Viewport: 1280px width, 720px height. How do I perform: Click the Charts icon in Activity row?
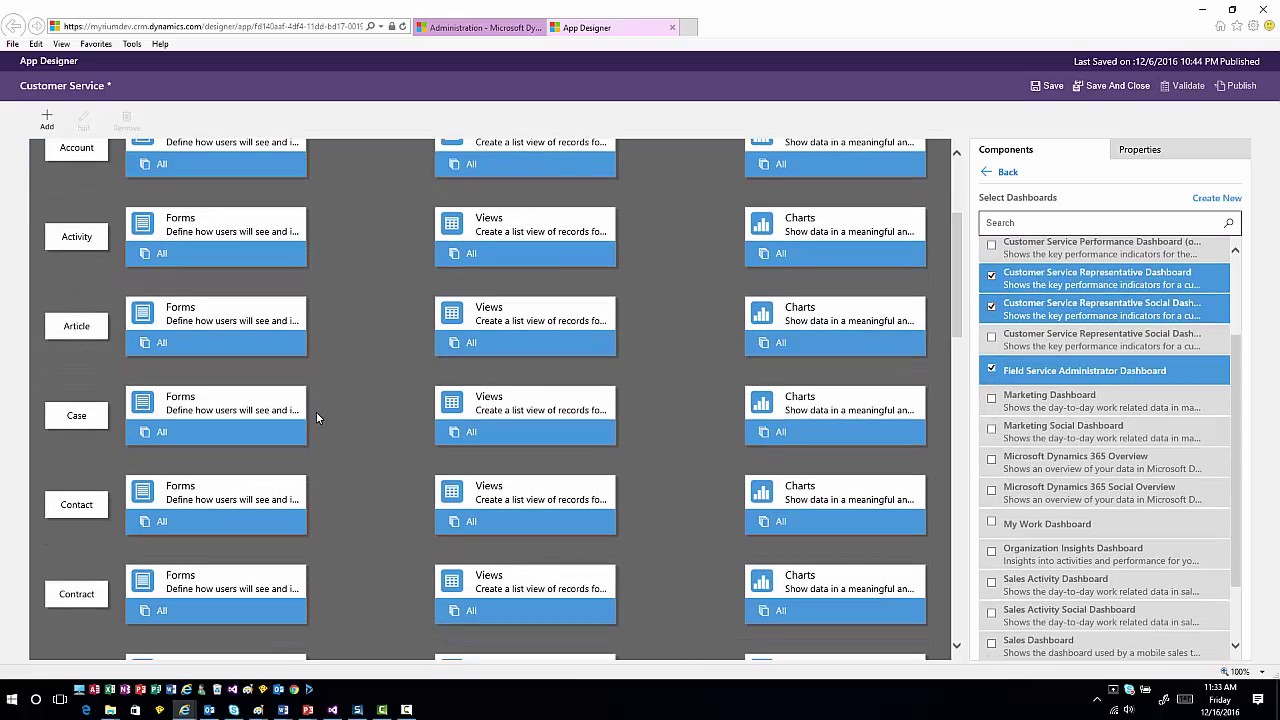click(762, 224)
